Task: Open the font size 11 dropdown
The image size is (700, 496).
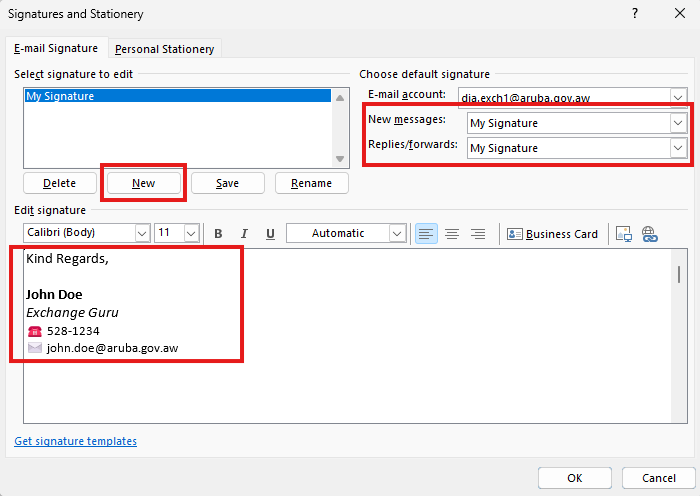Action: click(x=191, y=233)
